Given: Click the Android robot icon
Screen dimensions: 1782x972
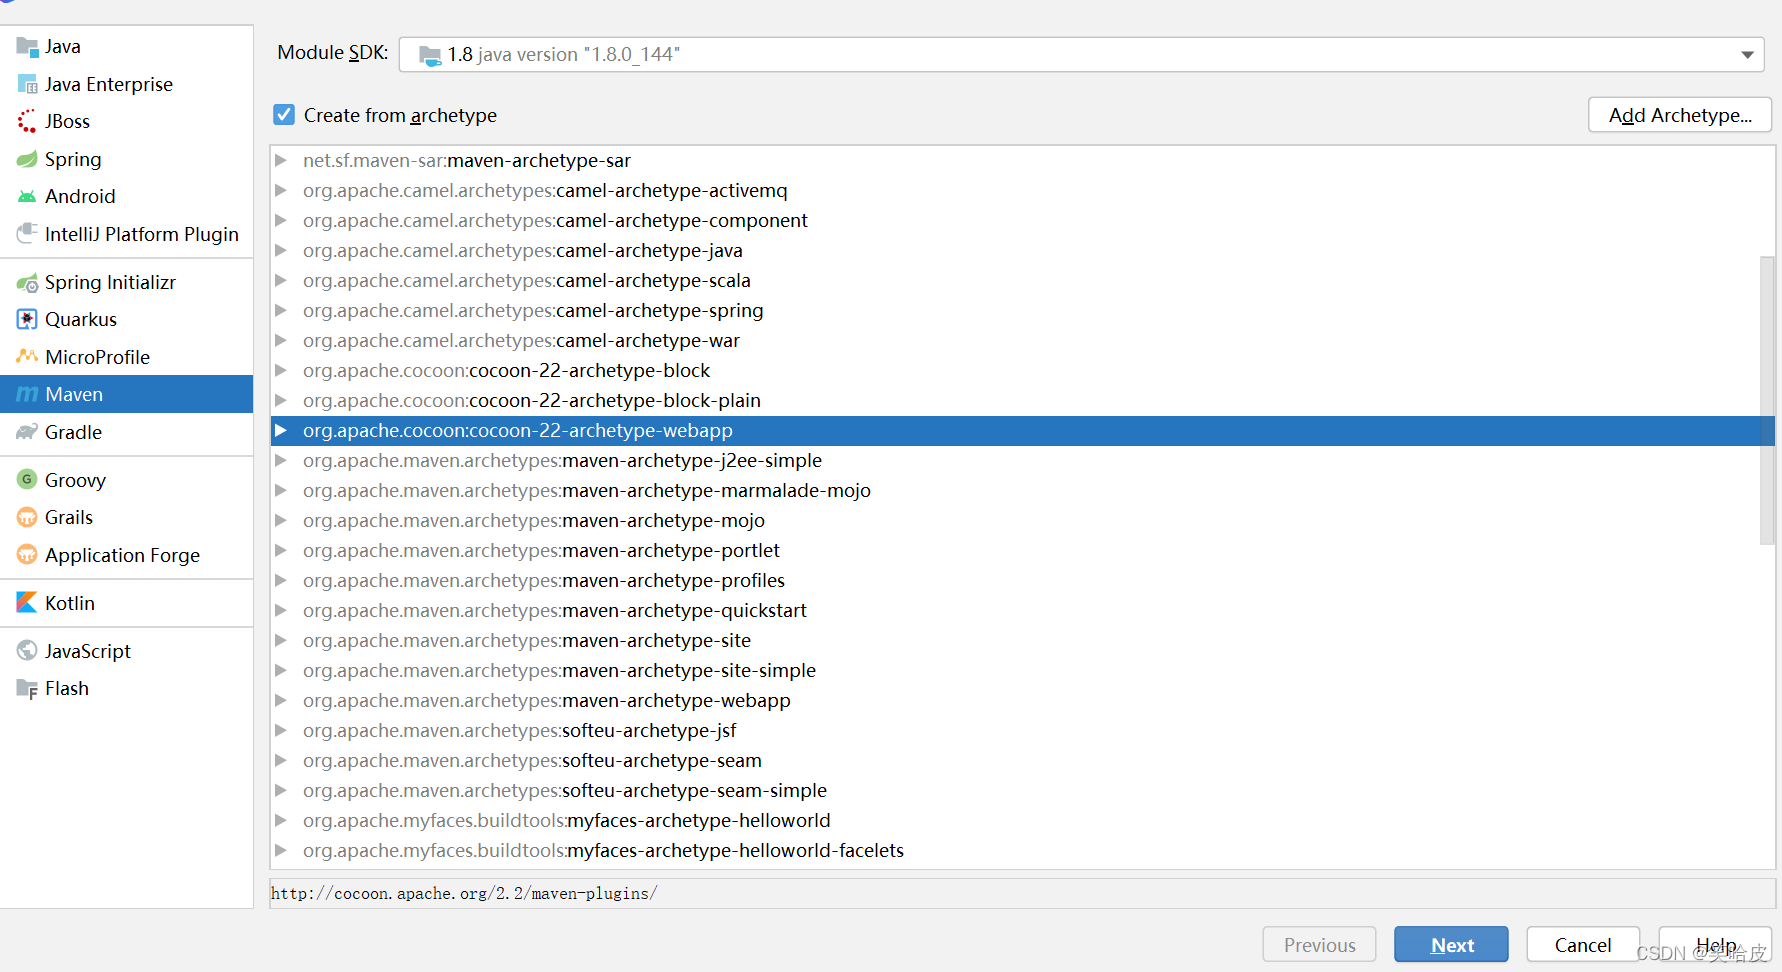Looking at the screenshot, I should pyautogui.click(x=27, y=196).
